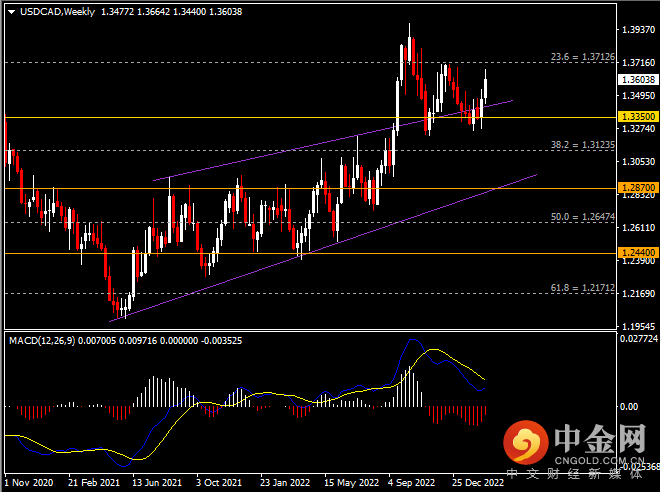Select the MACD(12,26,9) indicator label
The width and height of the screenshot is (660, 492).
point(46,341)
